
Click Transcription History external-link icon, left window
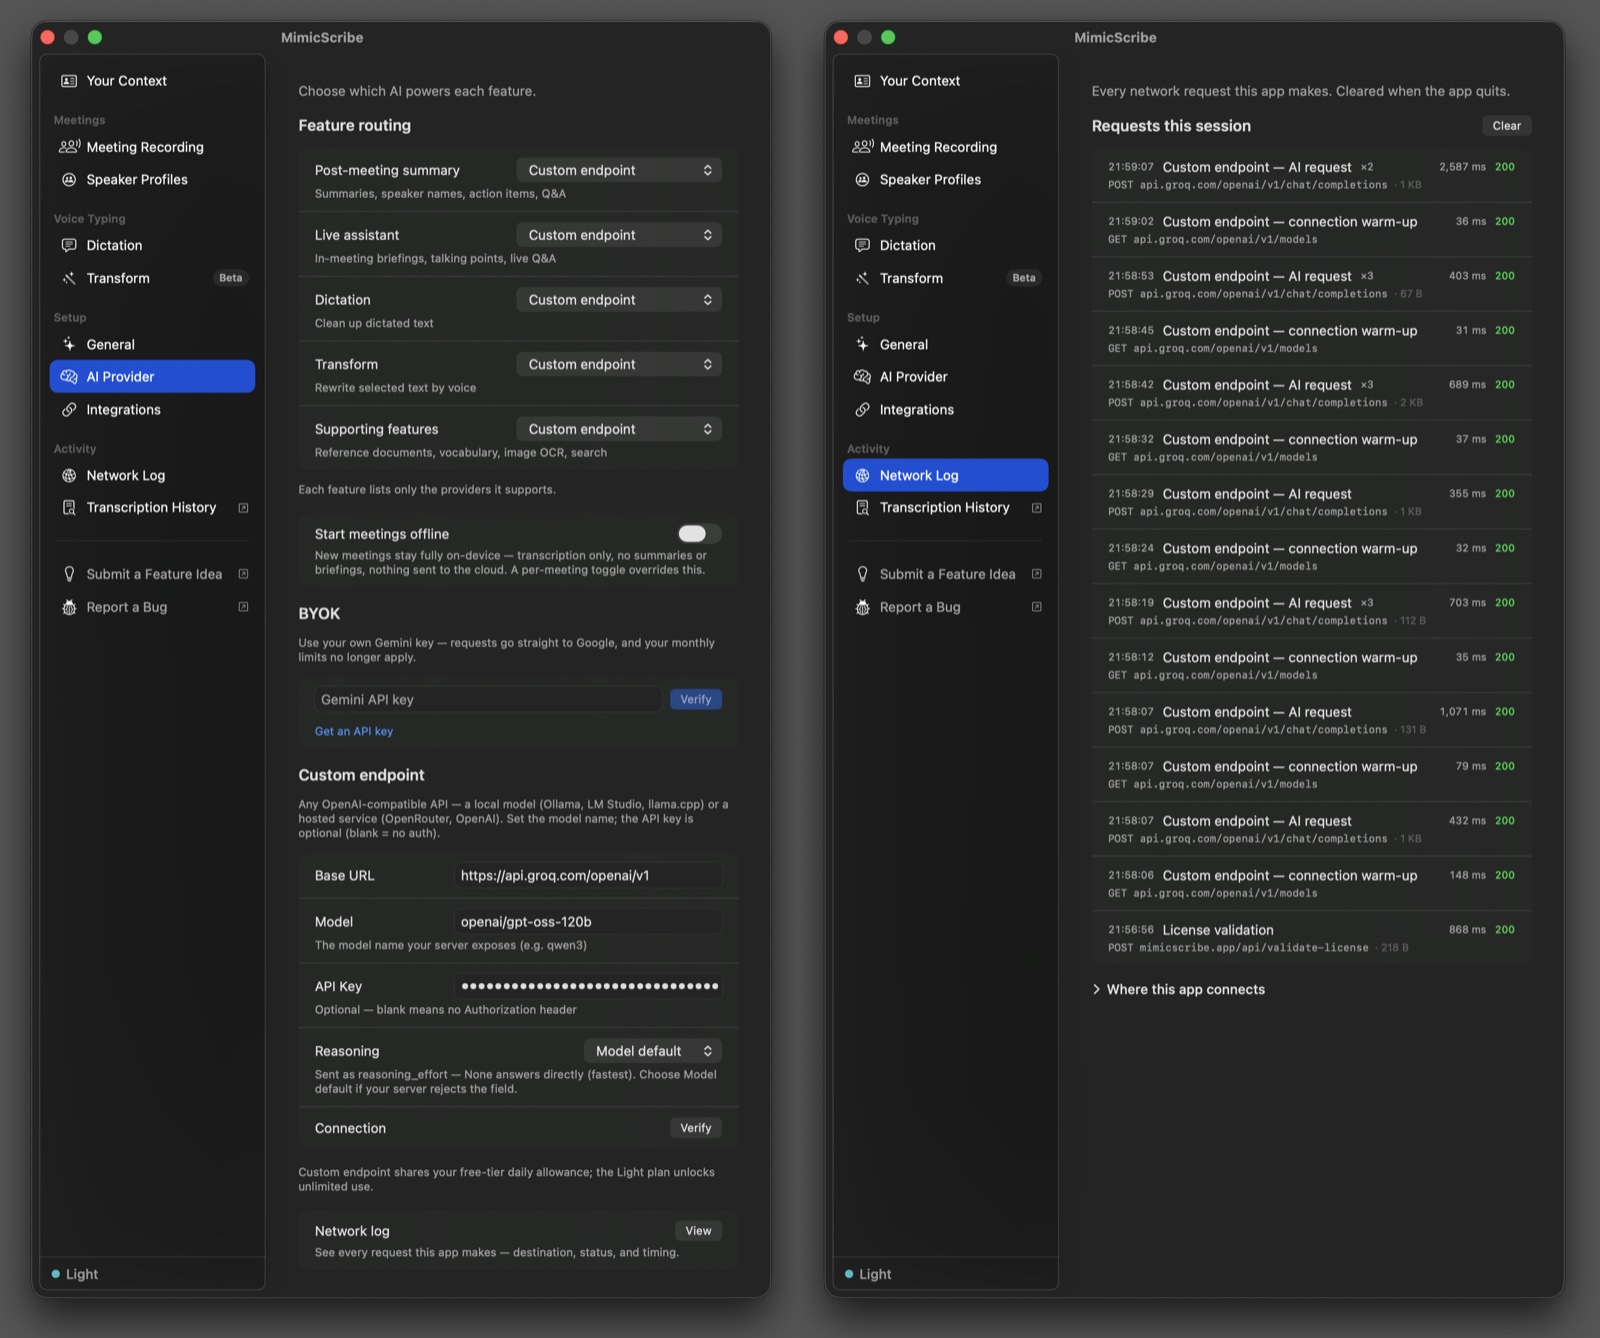[243, 508]
